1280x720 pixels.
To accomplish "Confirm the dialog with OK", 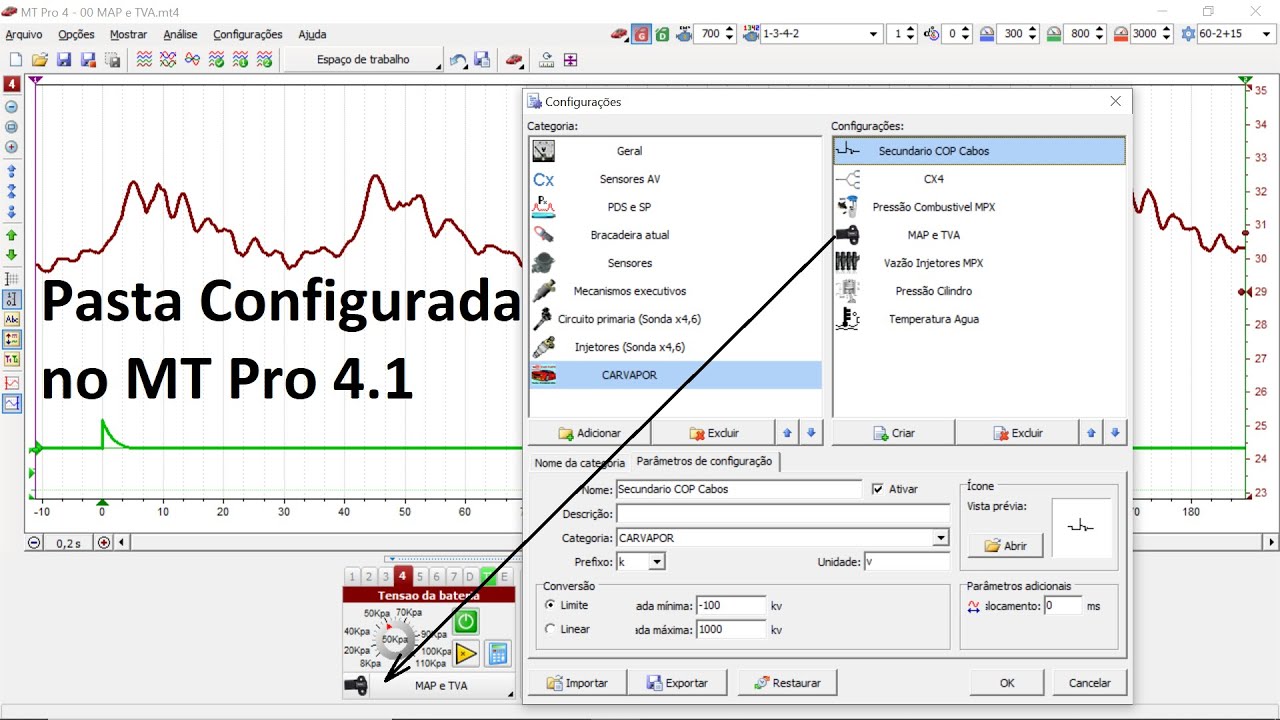I will (x=1007, y=683).
